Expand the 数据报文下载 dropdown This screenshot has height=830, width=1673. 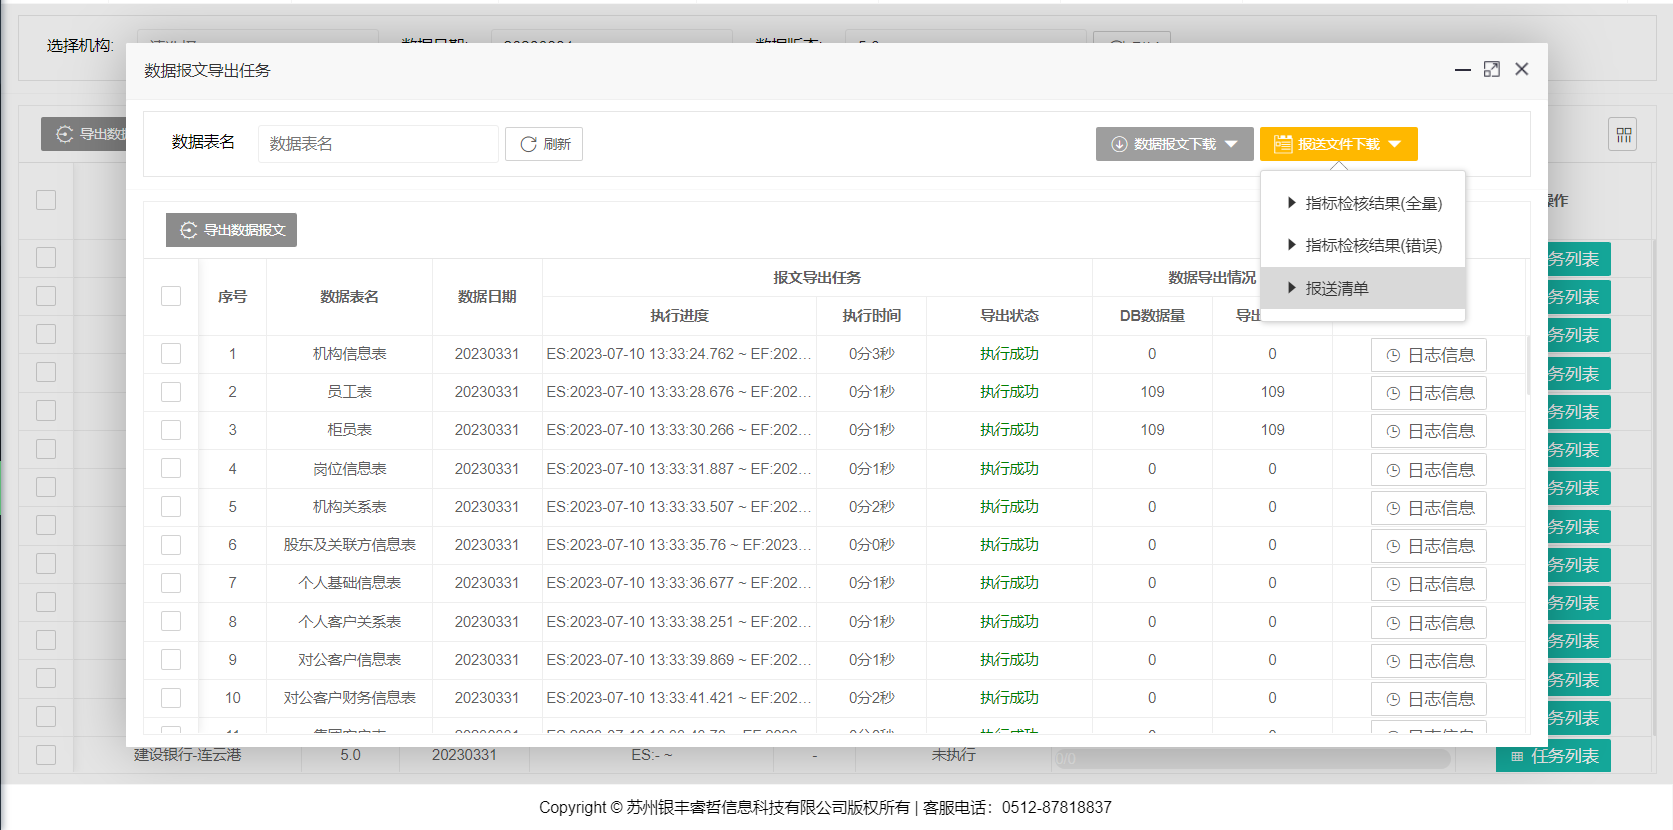(1173, 144)
